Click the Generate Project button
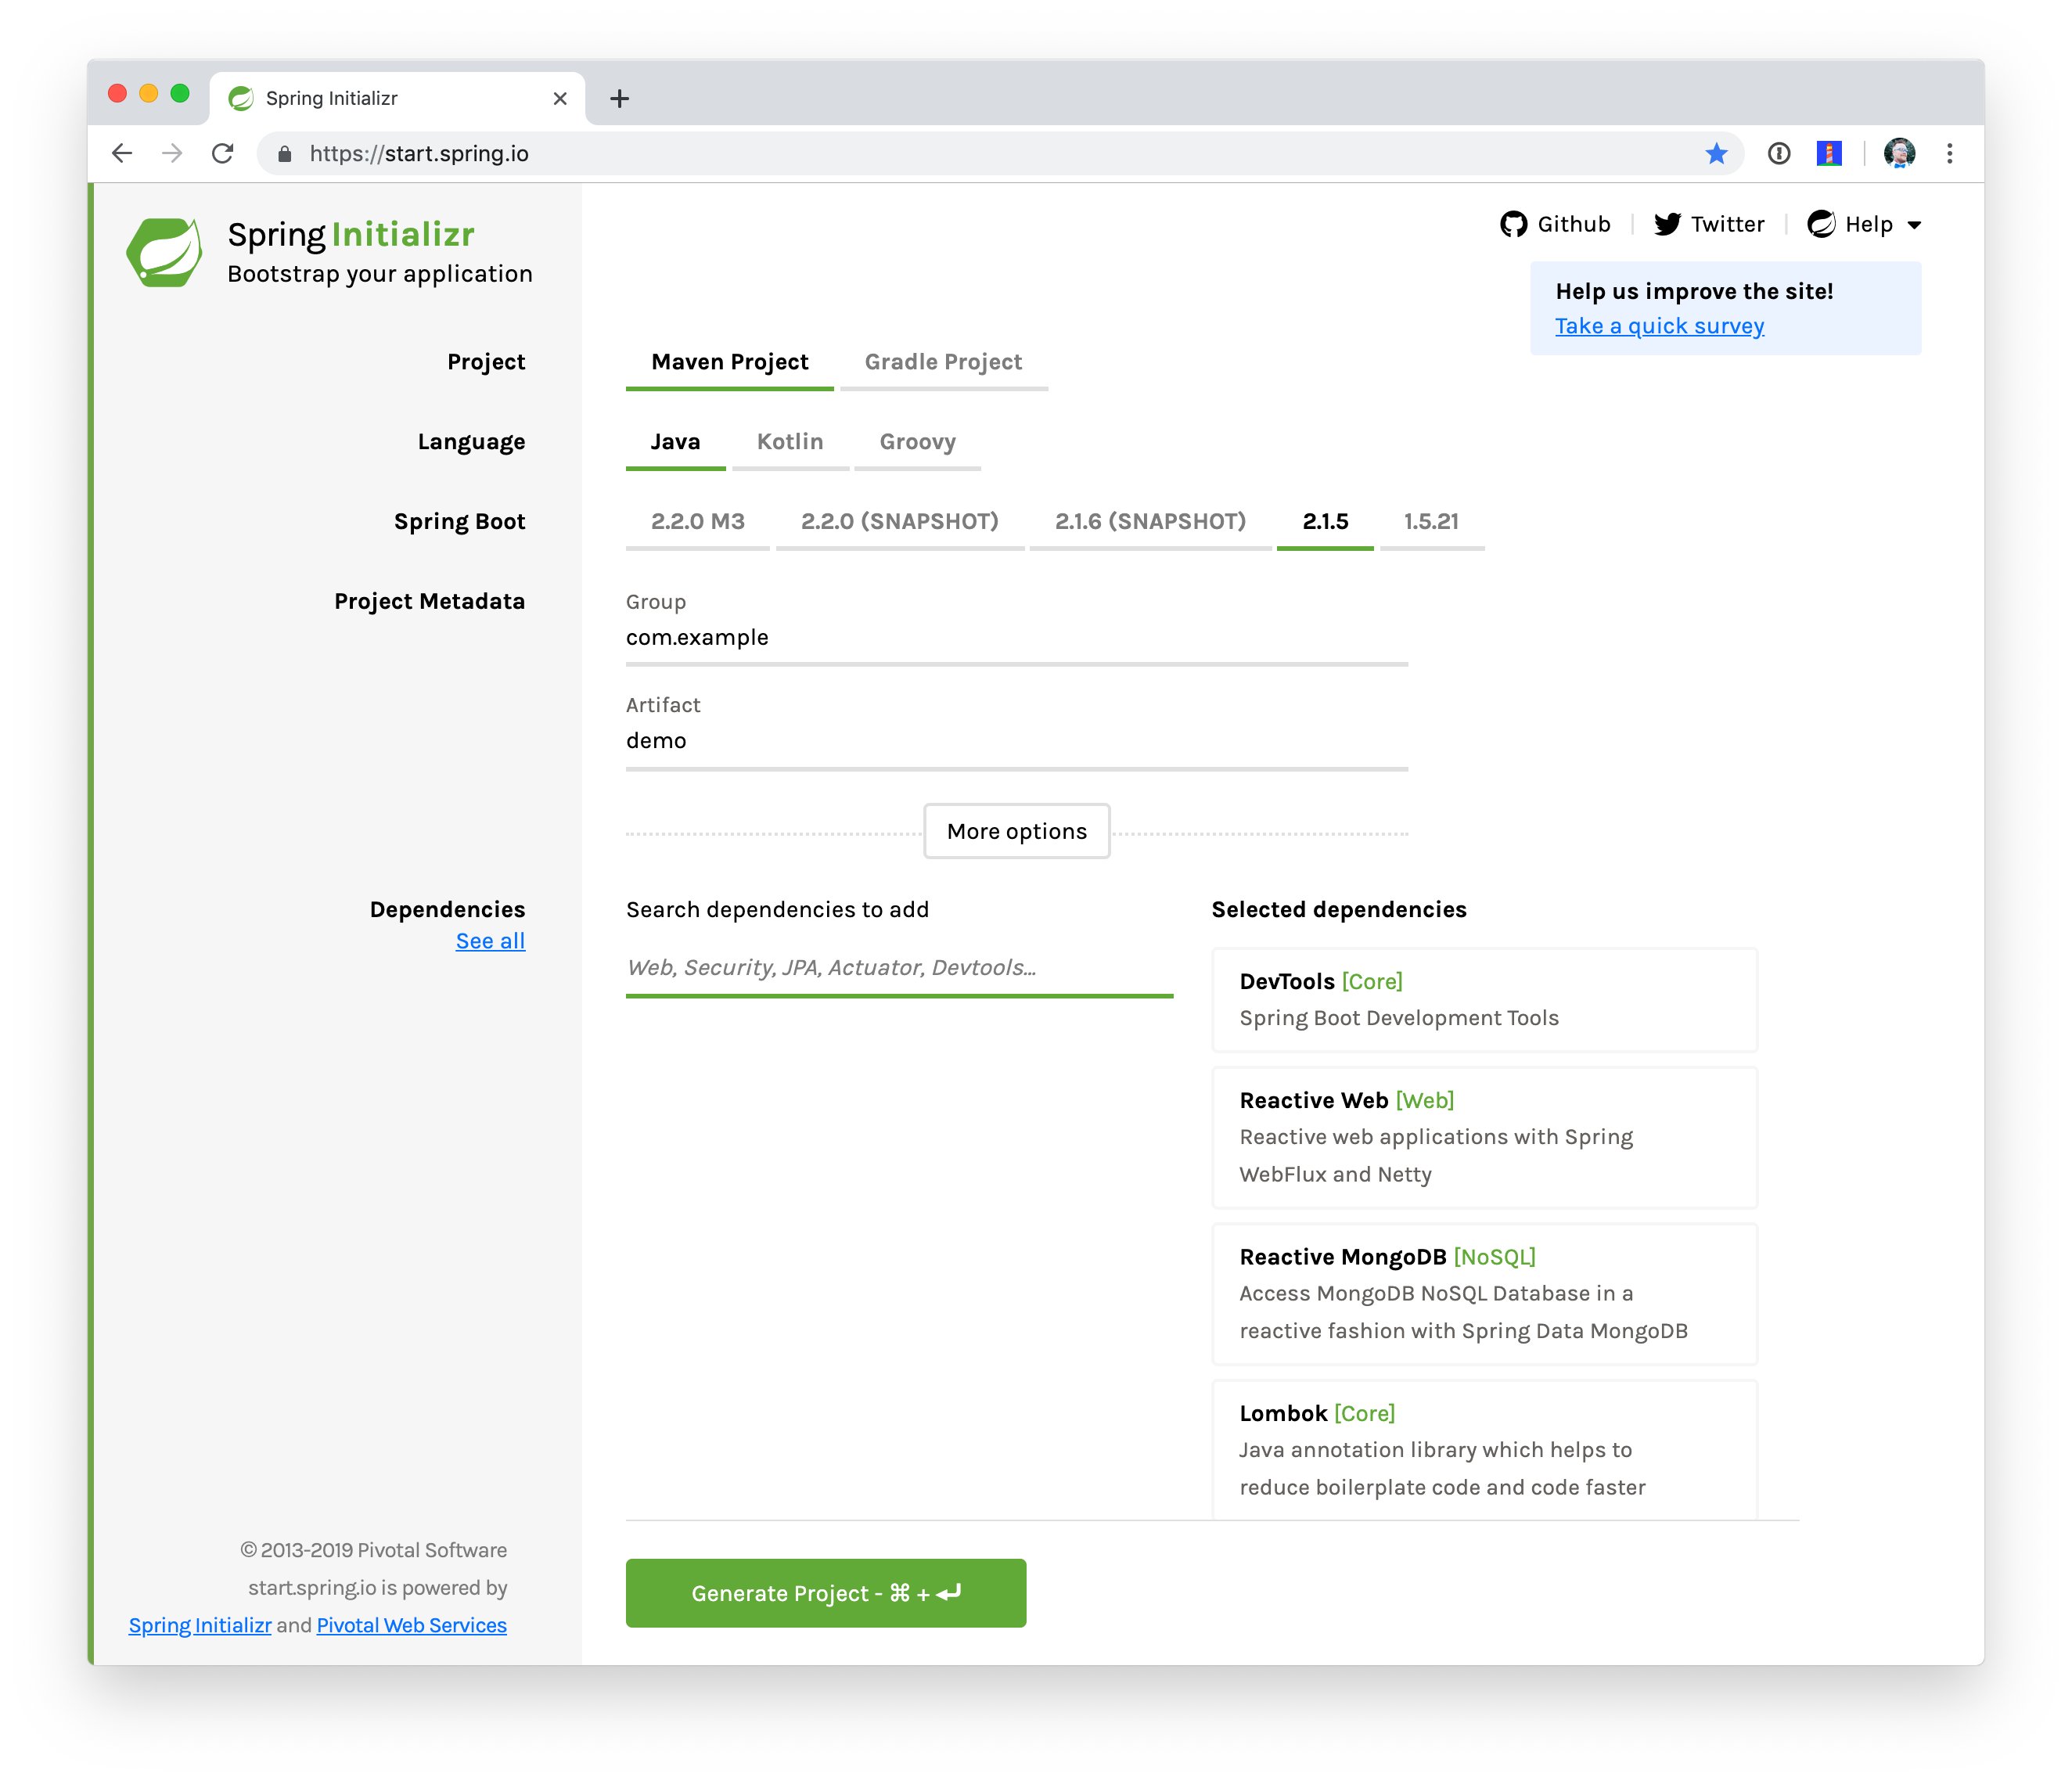Image resolution: width=2072 pixels, height=1781 pixels. tap(825, 1593)
